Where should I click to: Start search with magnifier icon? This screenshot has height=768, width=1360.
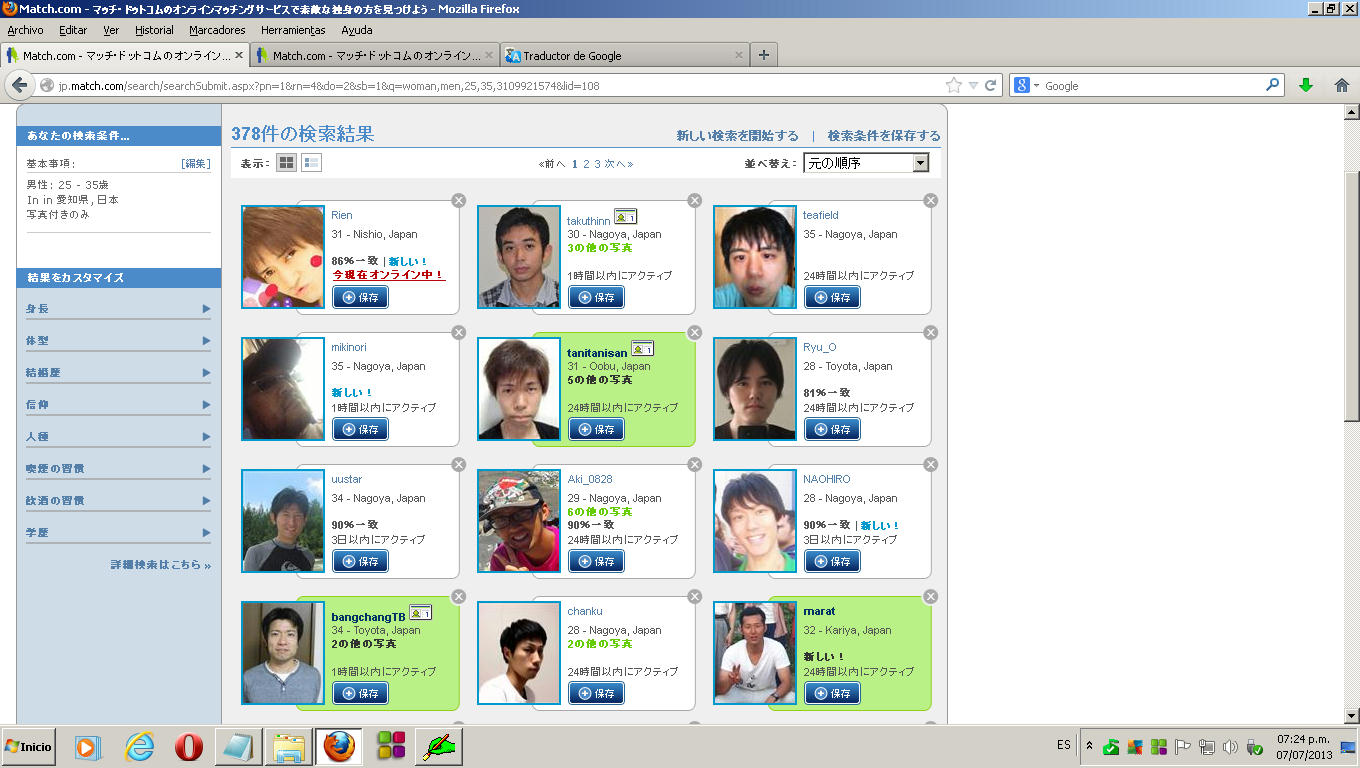pyautogui.click(x=1273, y=86)
